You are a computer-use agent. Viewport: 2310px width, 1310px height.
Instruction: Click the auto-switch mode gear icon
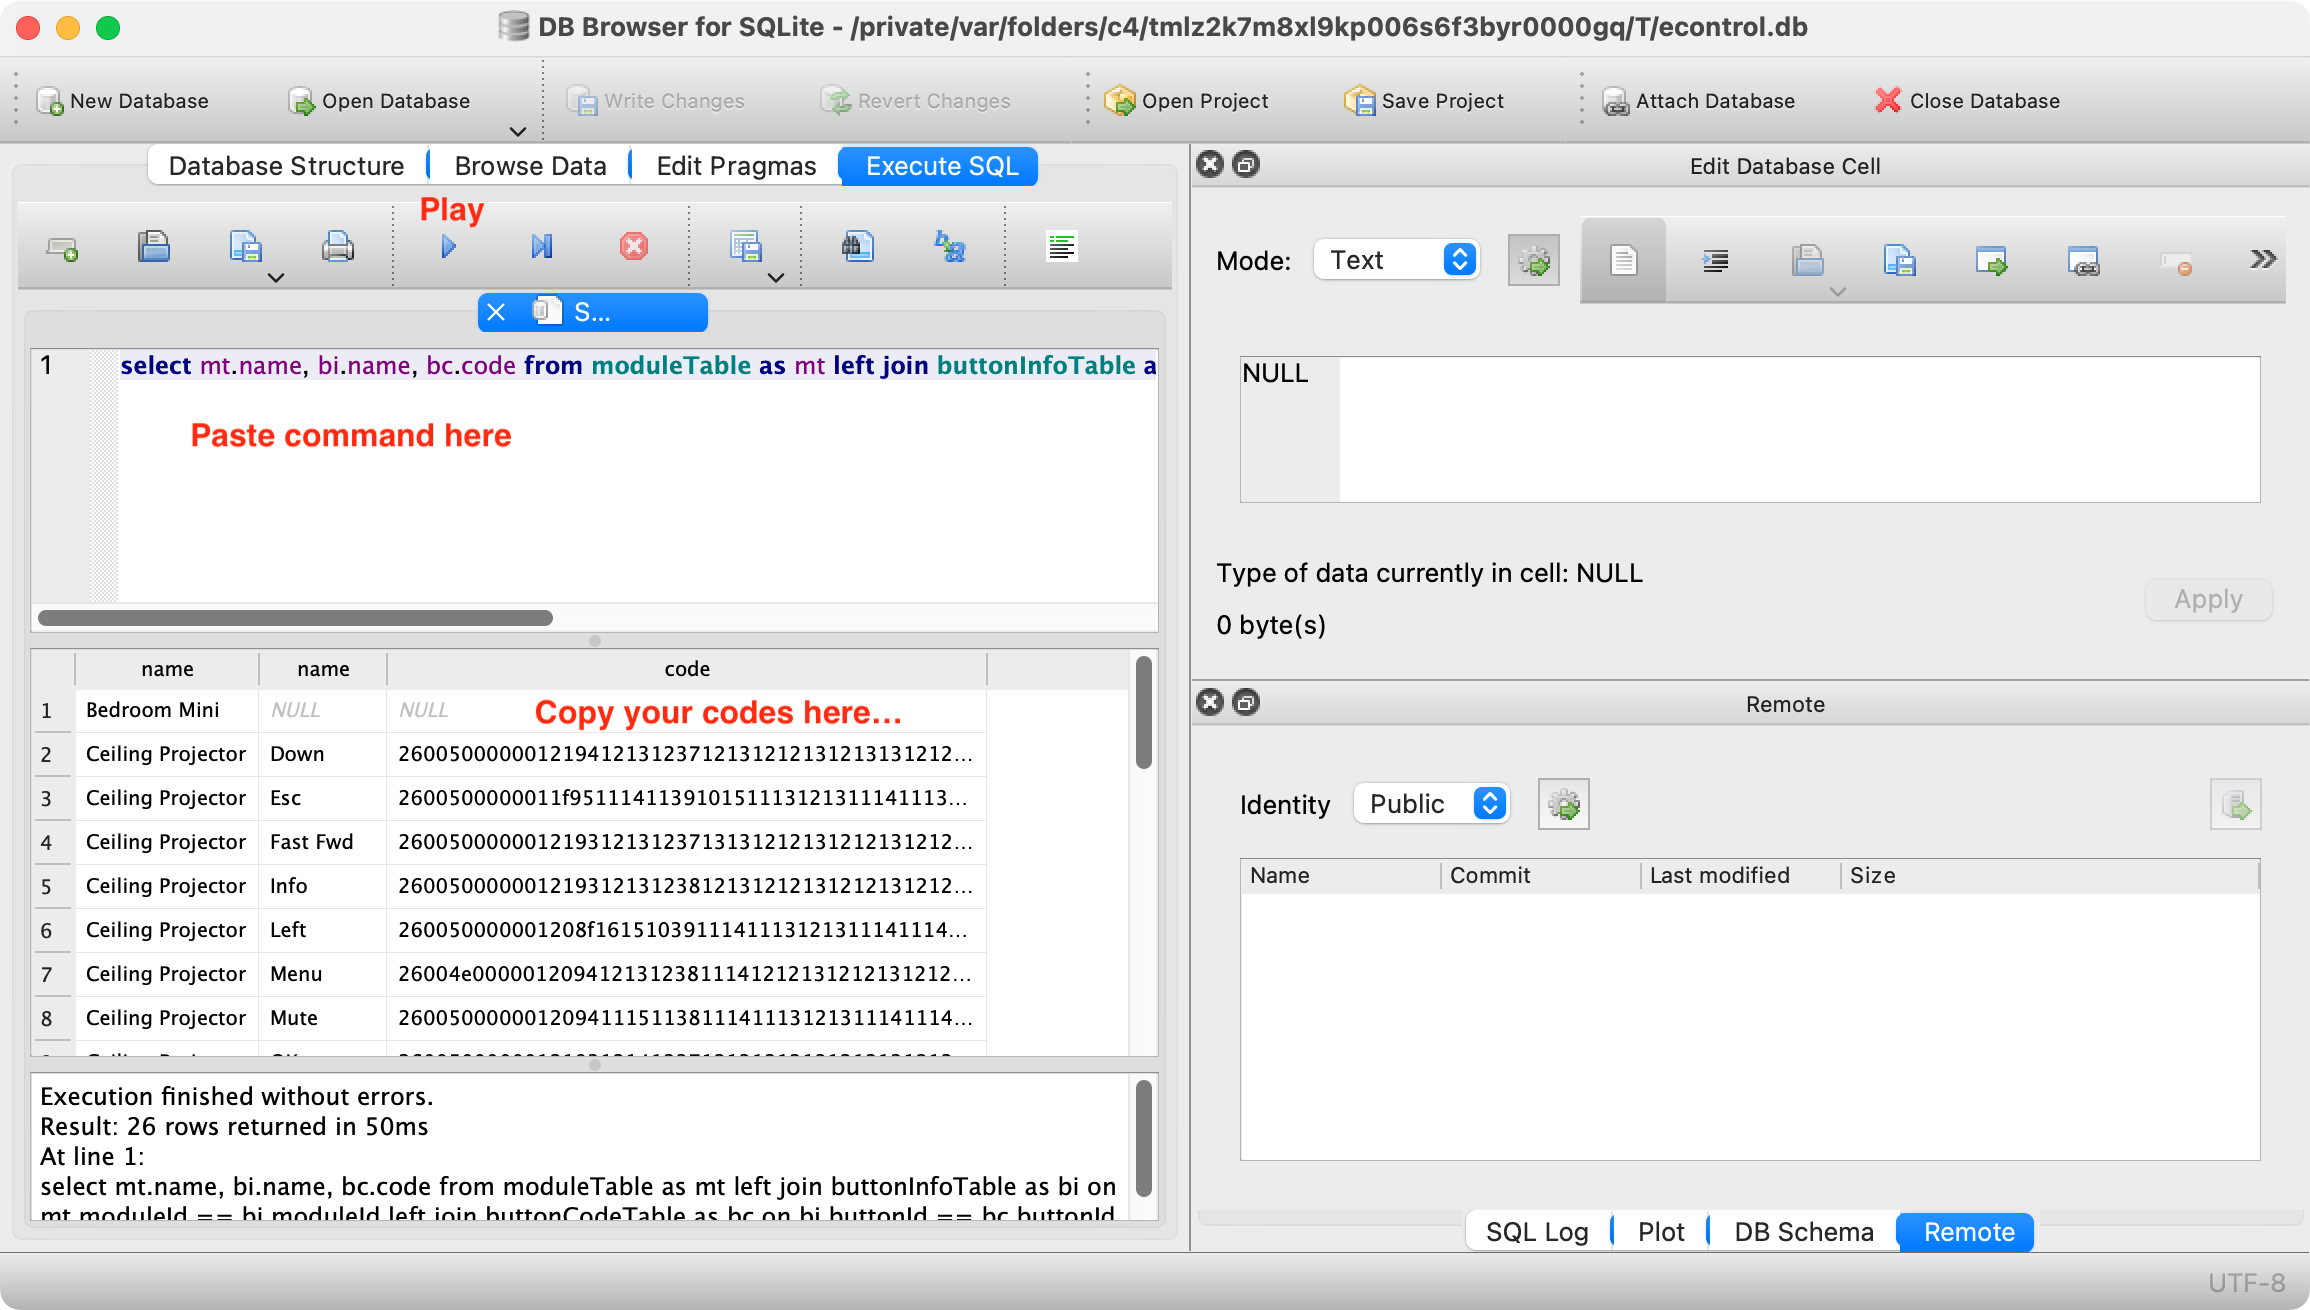pos(1534,261)
